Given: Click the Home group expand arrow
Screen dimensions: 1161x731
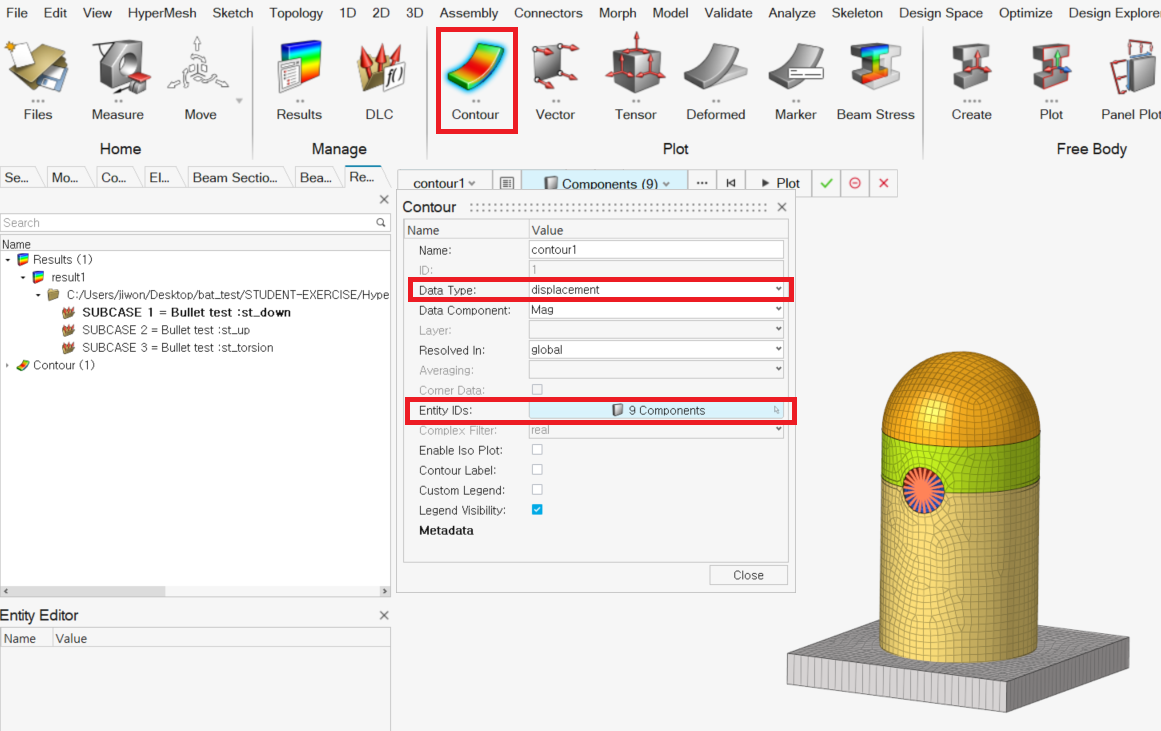Looking at the screenshot, I should [x=239, y=101].
